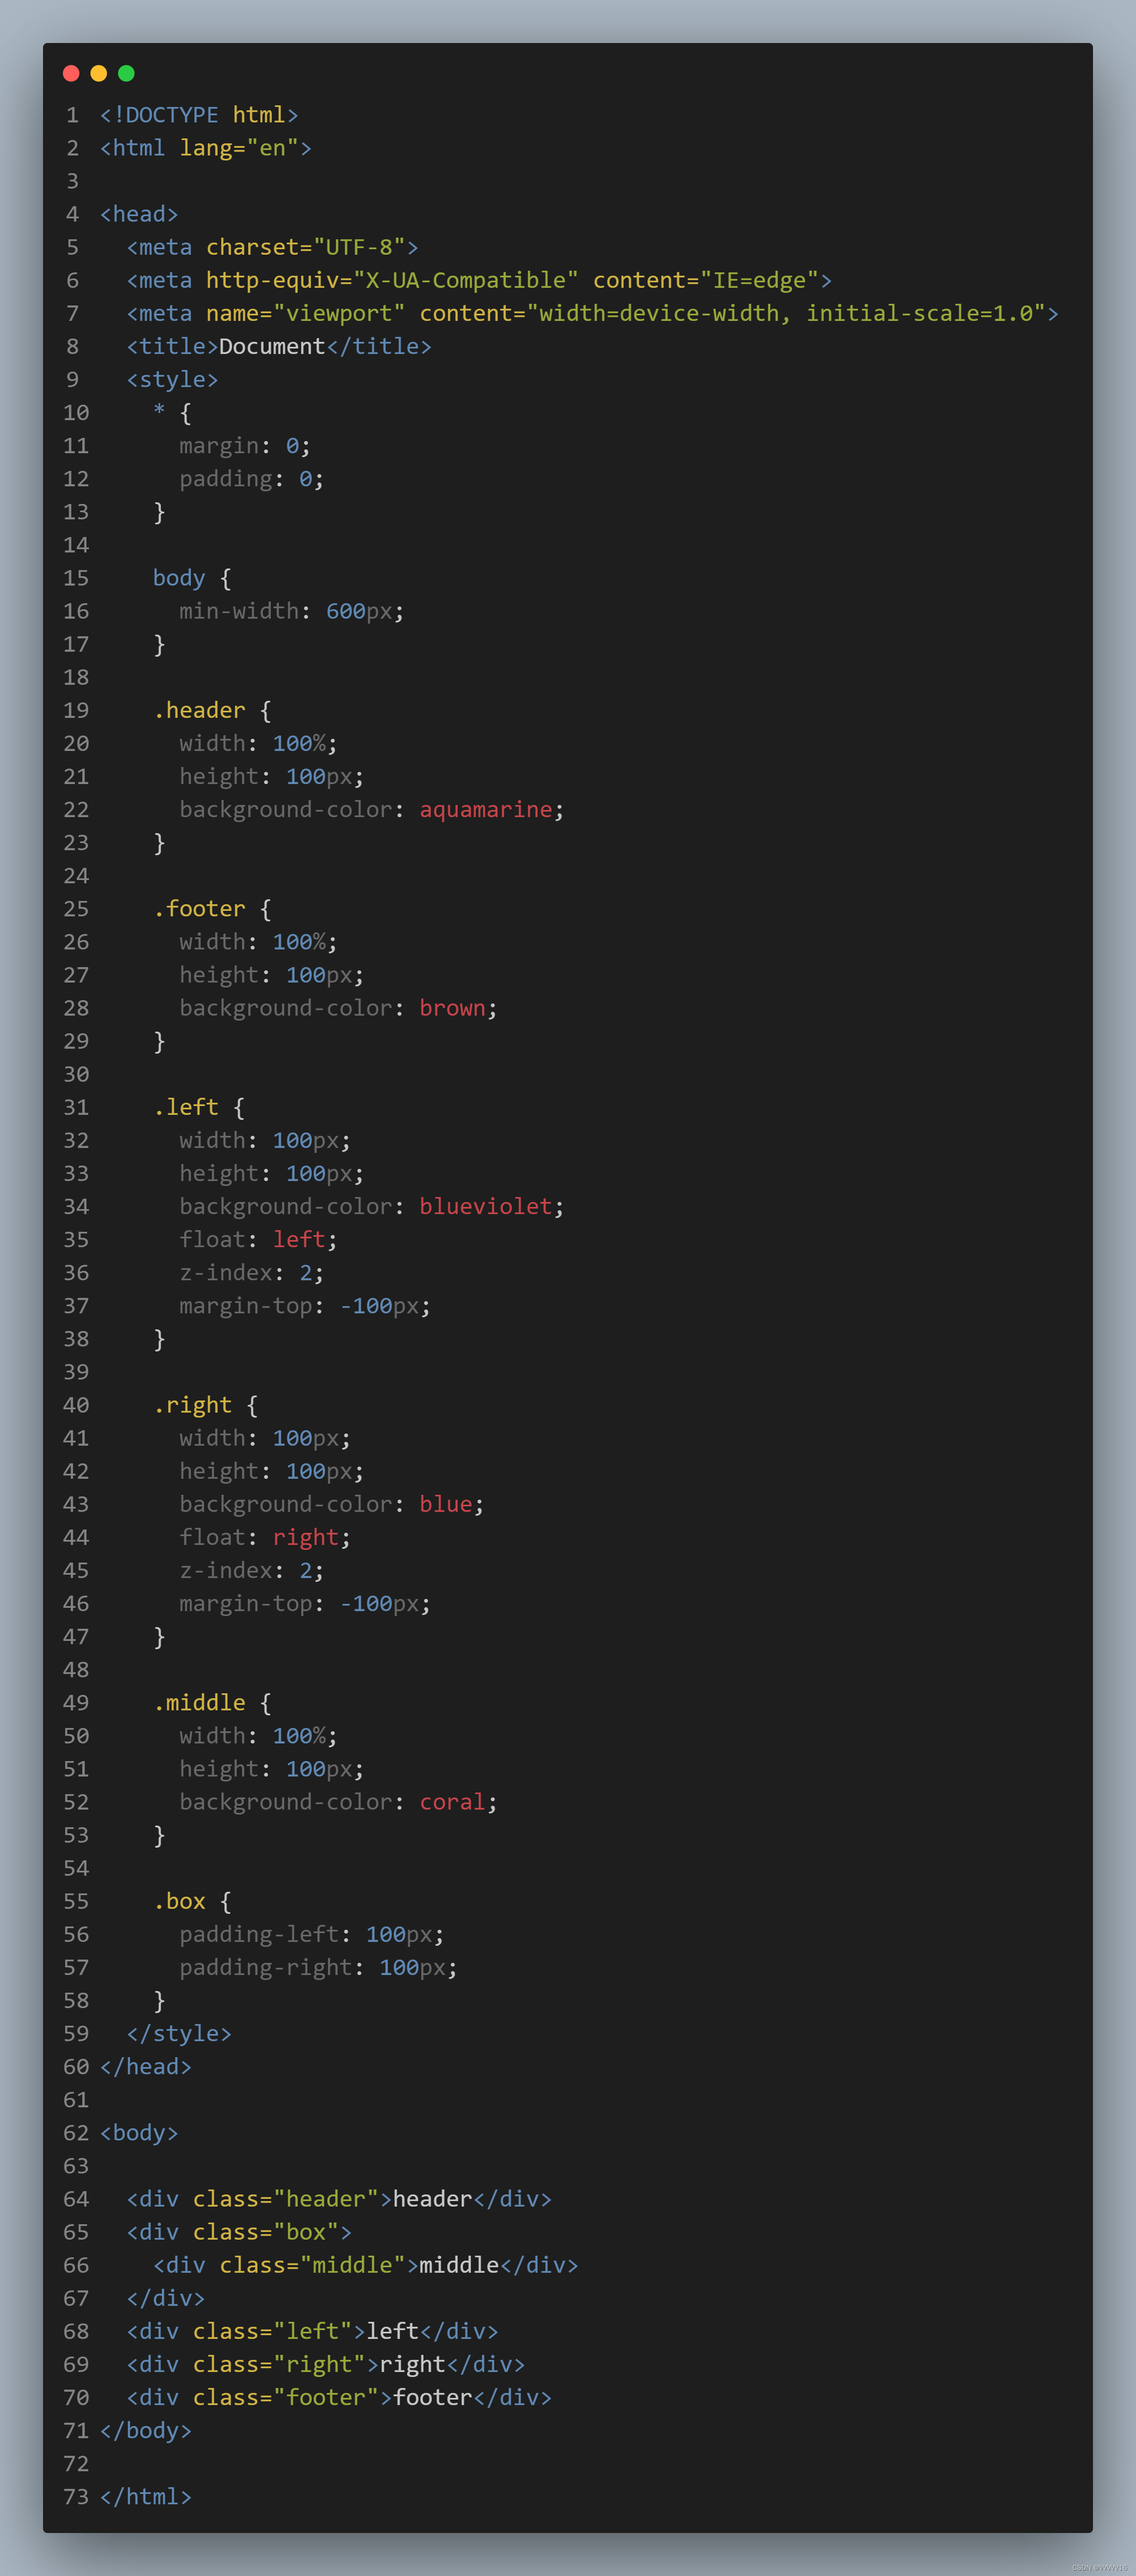Click the opening body tag
Viewport: 1136px width, 2576px height.
(x=139, y=2132)
